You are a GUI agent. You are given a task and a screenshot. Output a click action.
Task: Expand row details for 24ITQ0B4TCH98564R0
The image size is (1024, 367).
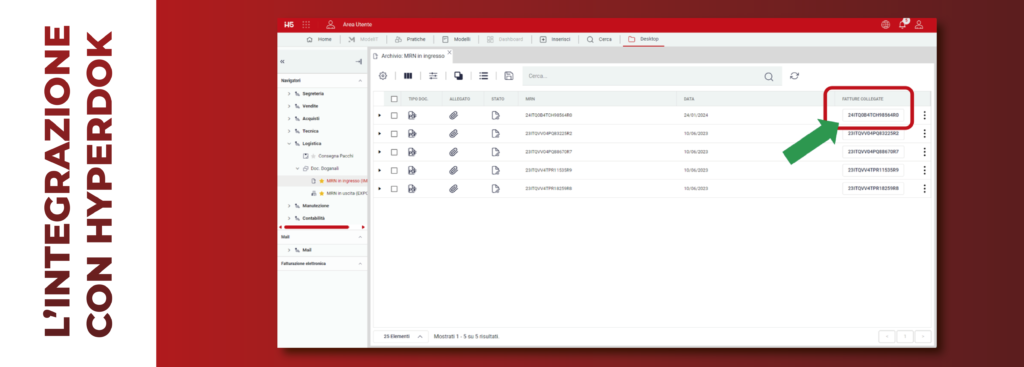click(379, 116)
